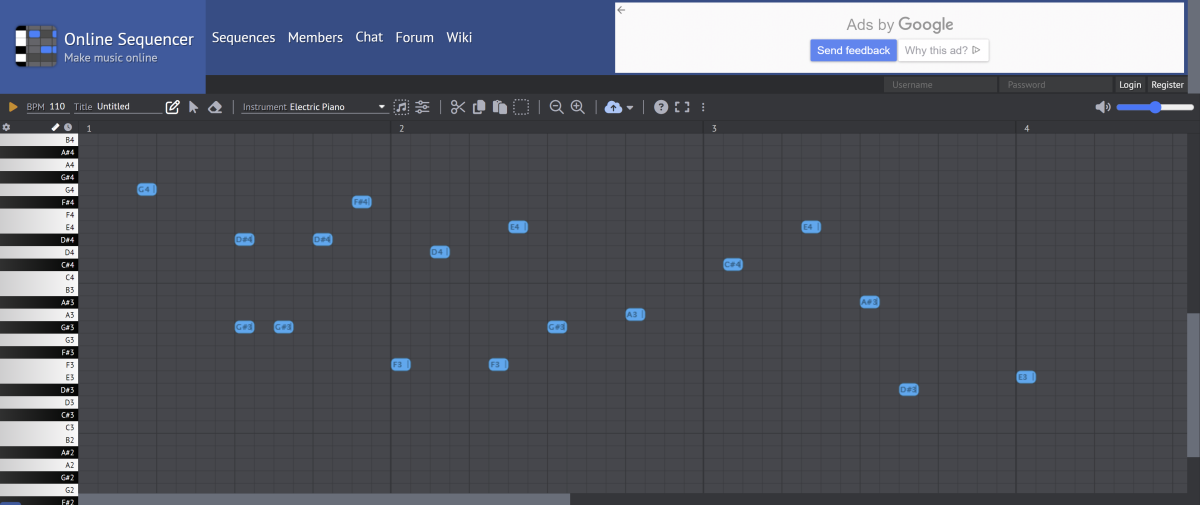Toggle the pointer edit mode
This screenshot has height=505, width=1200.
tap(194, 107)
